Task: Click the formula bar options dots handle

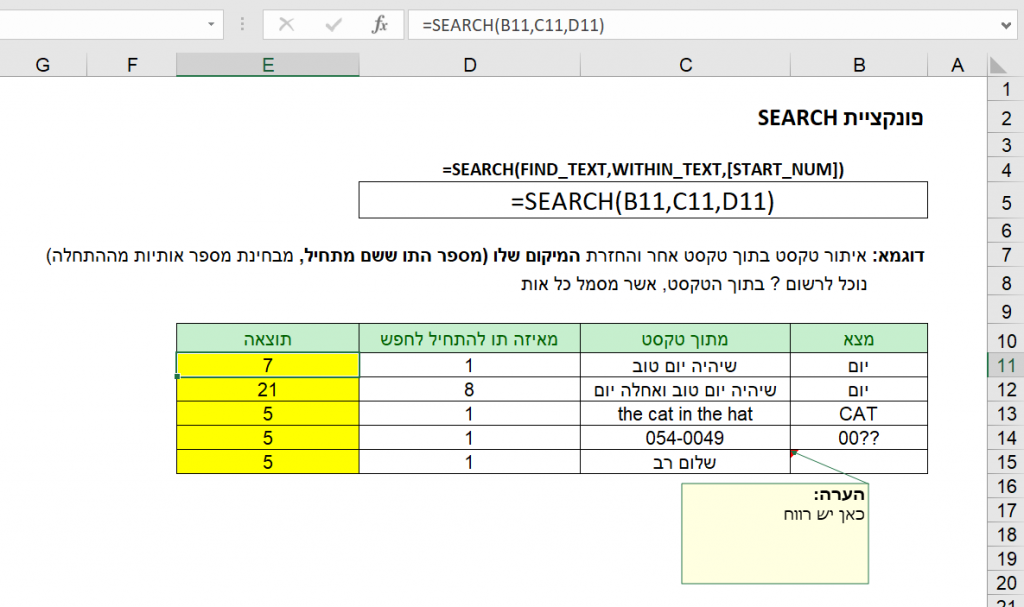Action: point(242,25)
